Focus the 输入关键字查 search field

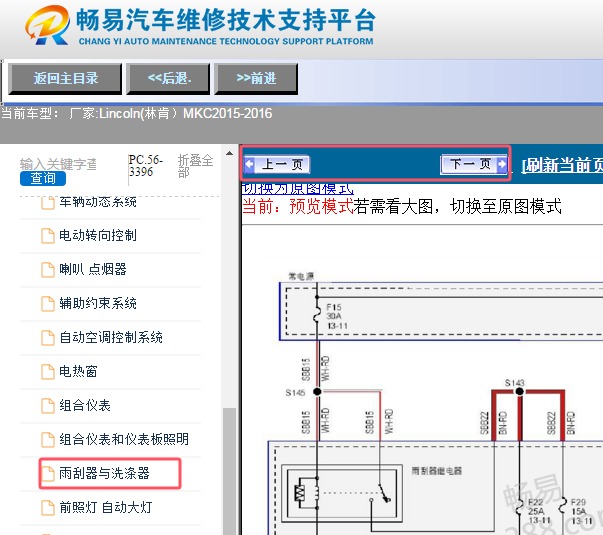pyautogui.click(x=58, y=164)
